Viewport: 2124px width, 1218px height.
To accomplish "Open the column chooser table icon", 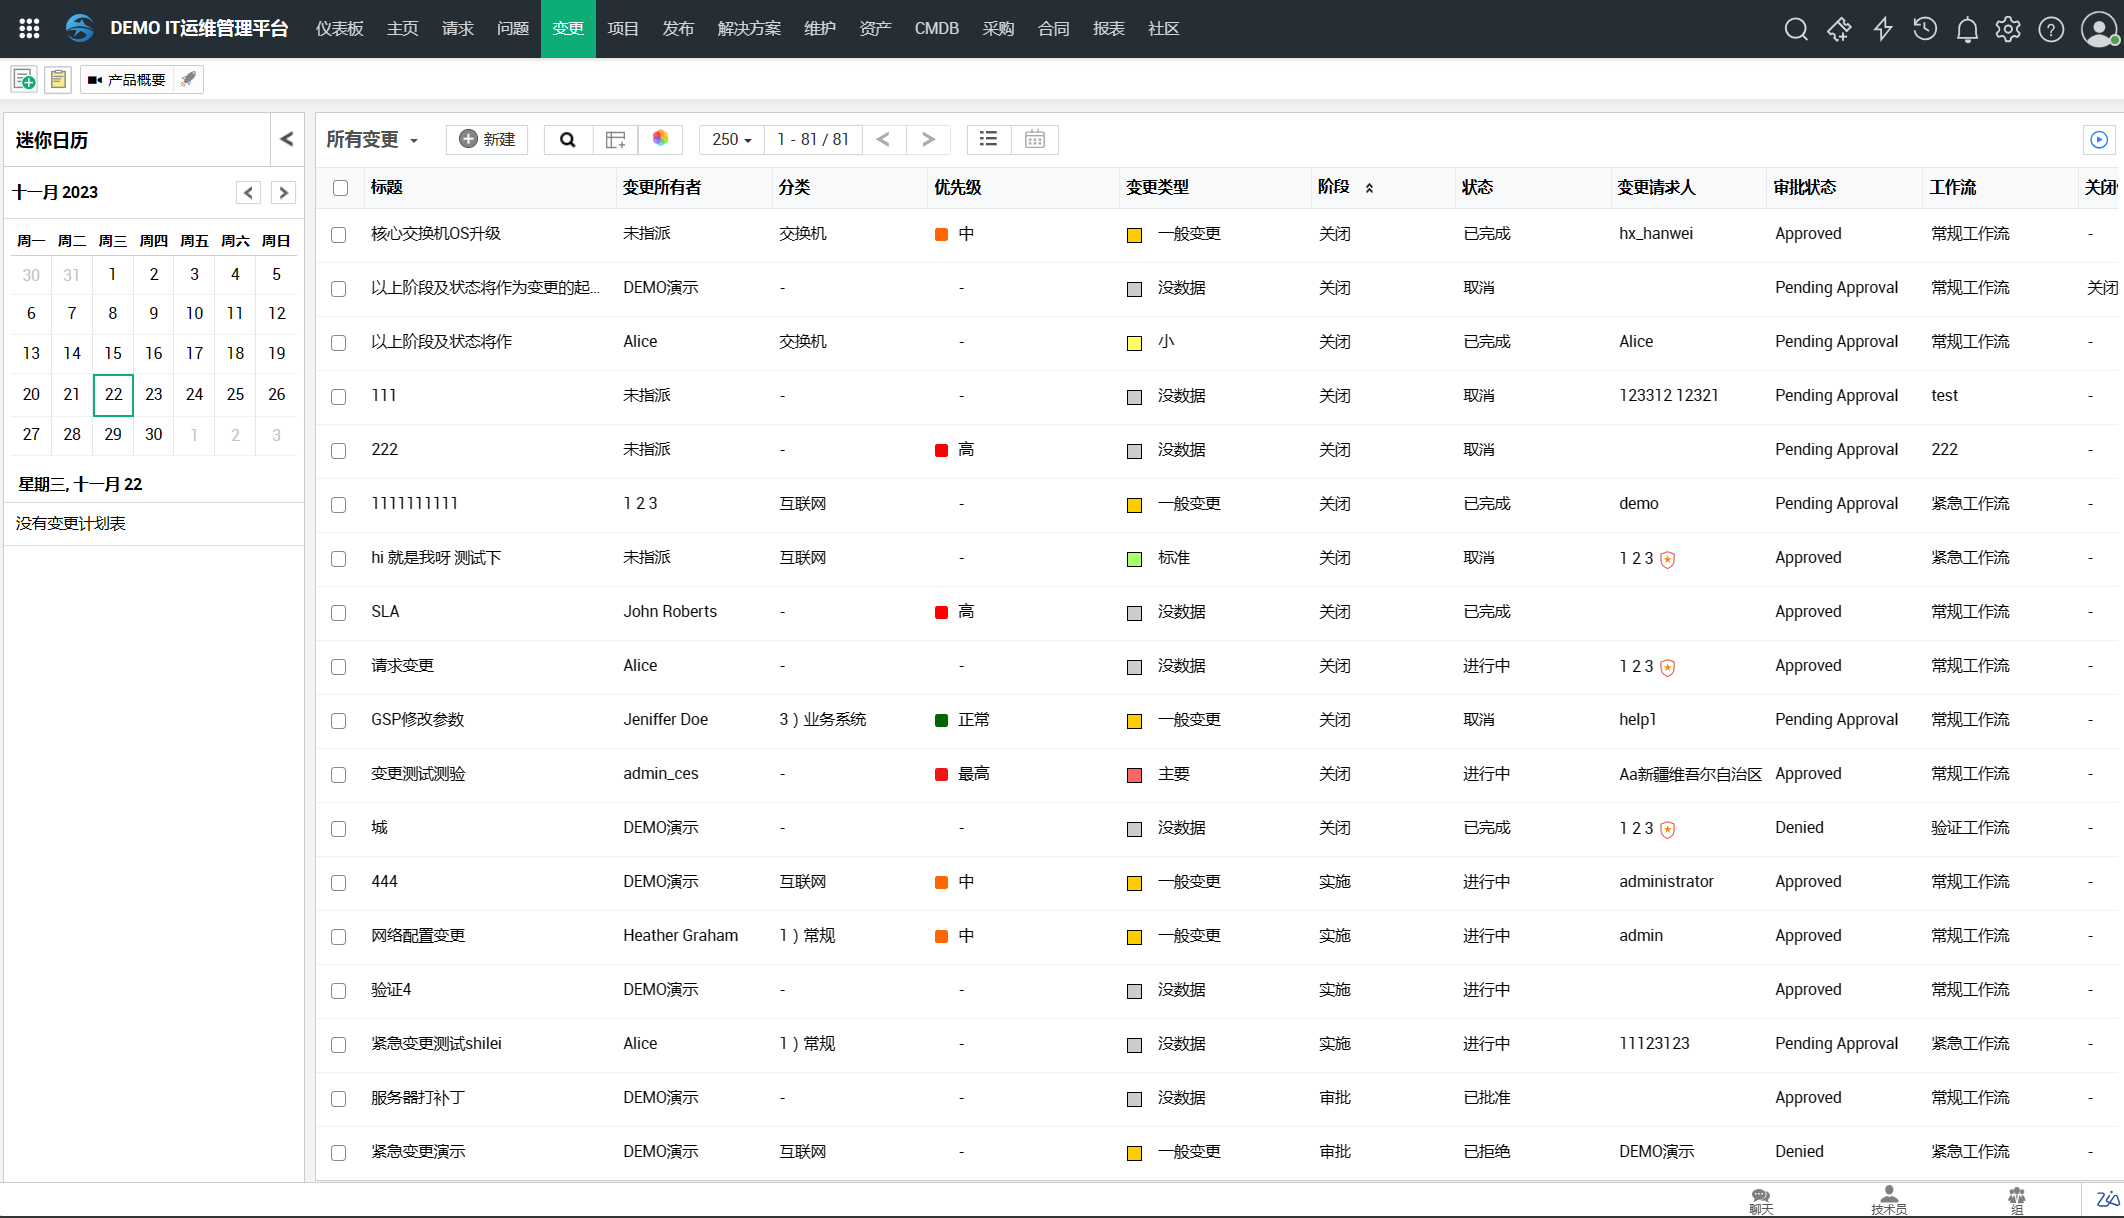I will (x=615, y=139).
